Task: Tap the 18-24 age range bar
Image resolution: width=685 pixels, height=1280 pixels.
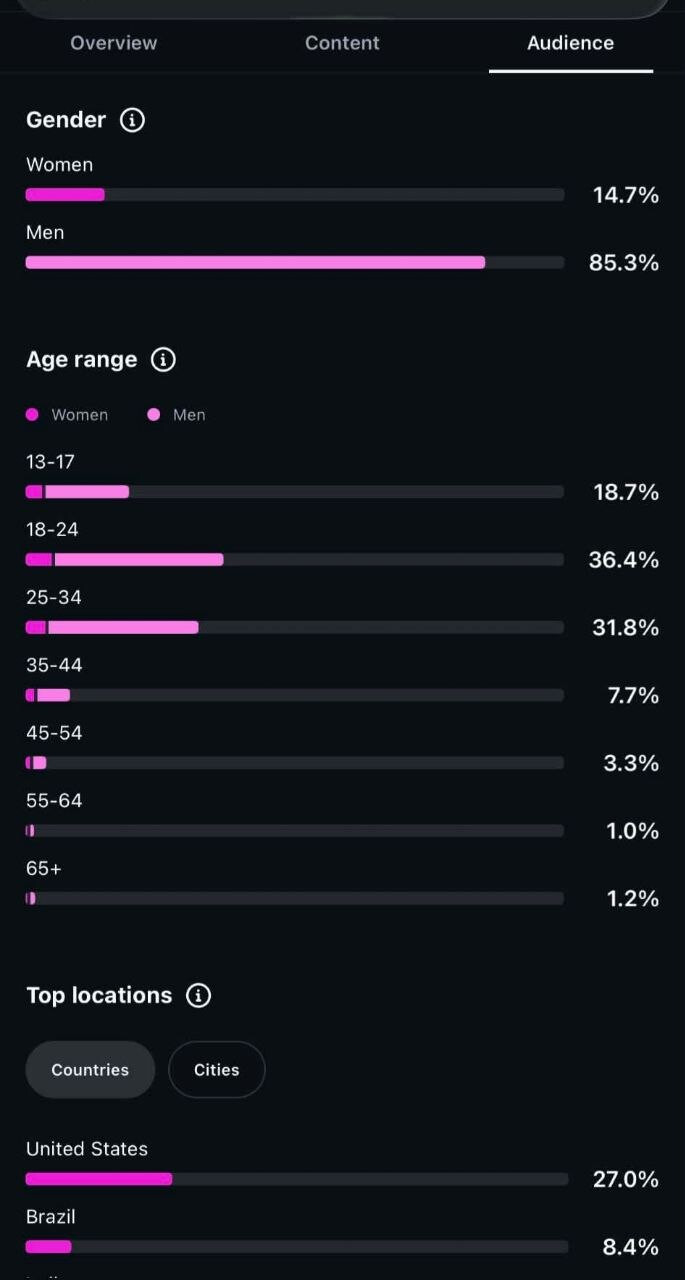Action: 295,560
